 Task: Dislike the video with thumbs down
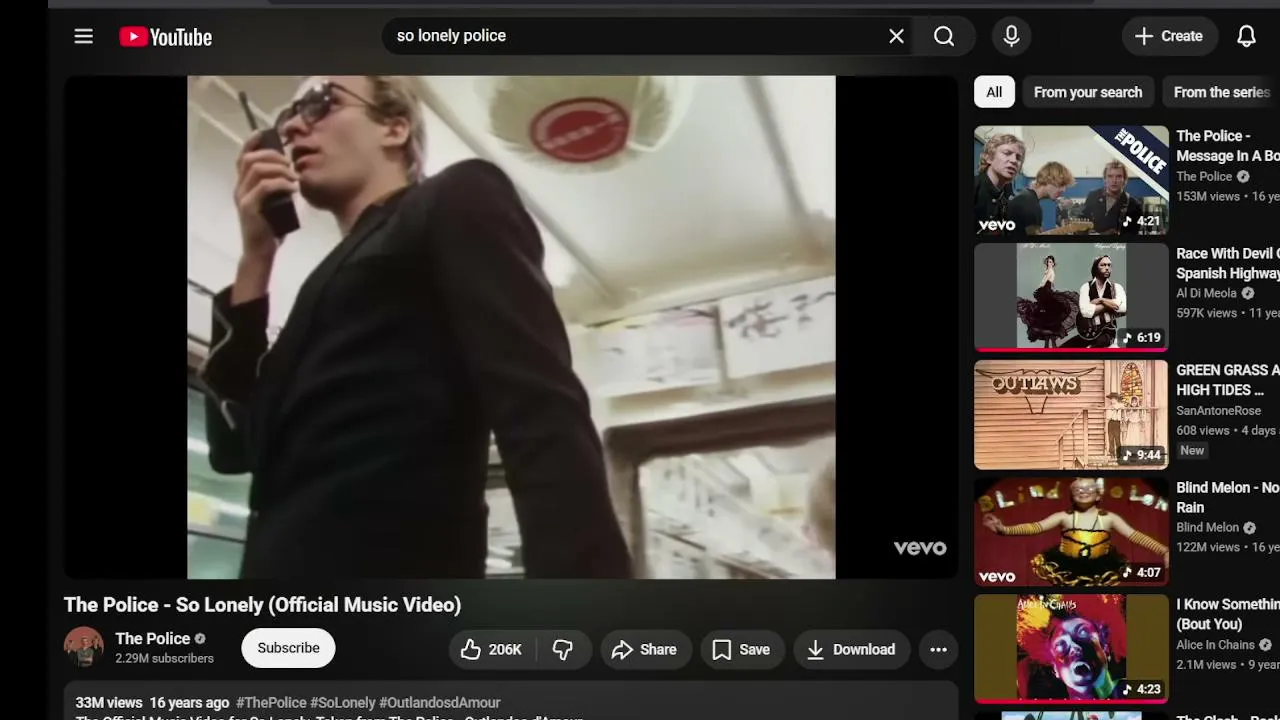point(563,650)
